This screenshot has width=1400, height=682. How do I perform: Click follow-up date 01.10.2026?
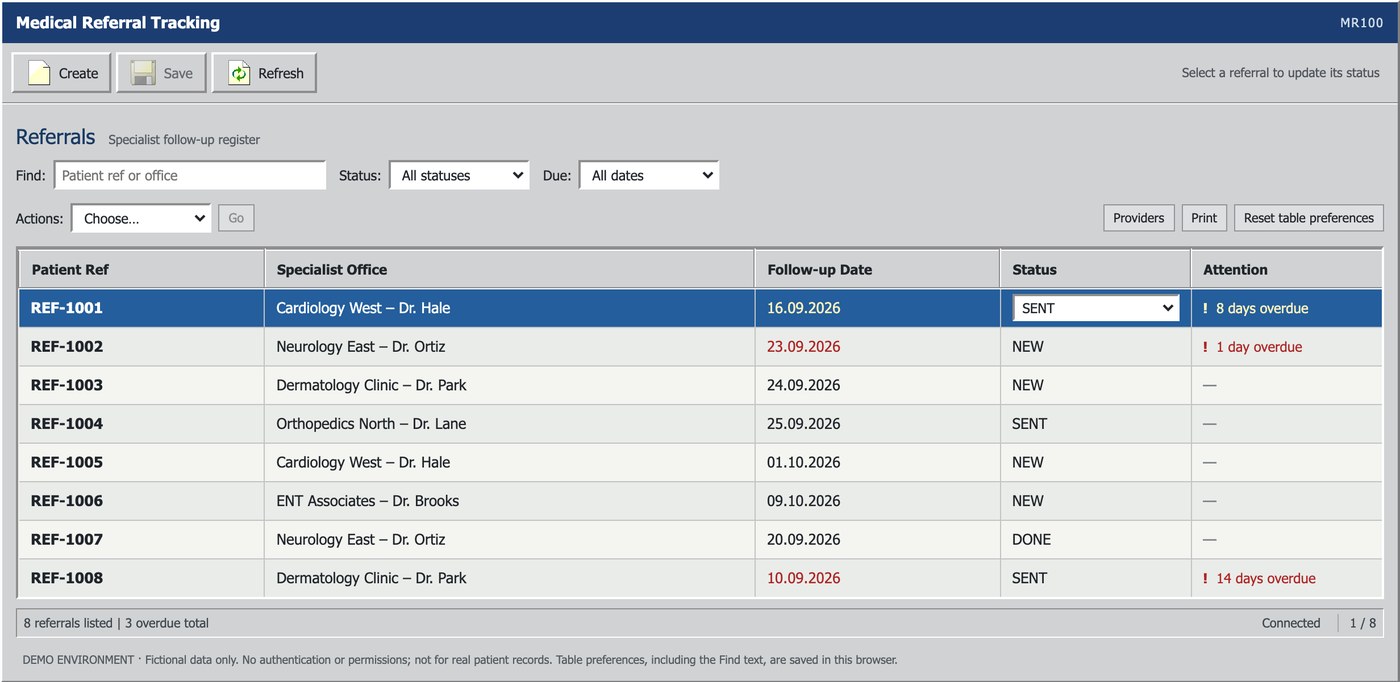(804, 462)
